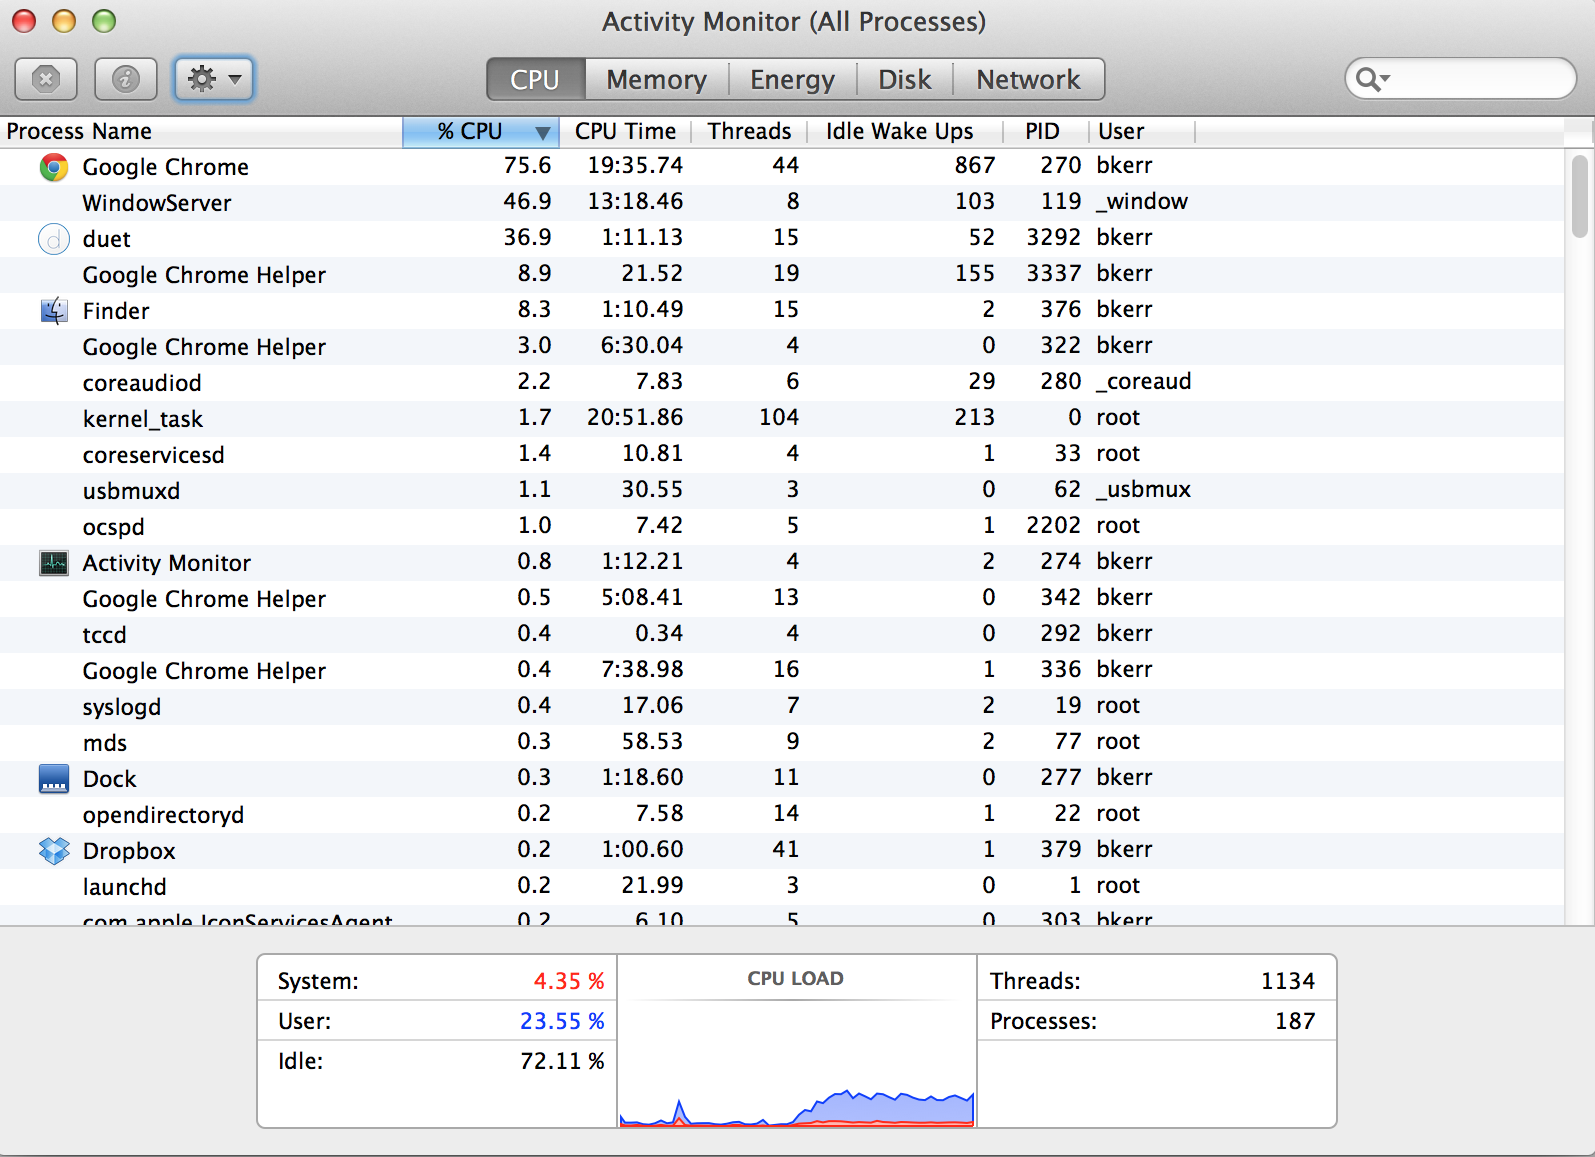Select the mds process
The height and width of the screenshot is (1157, 1595).
[782, 743]
